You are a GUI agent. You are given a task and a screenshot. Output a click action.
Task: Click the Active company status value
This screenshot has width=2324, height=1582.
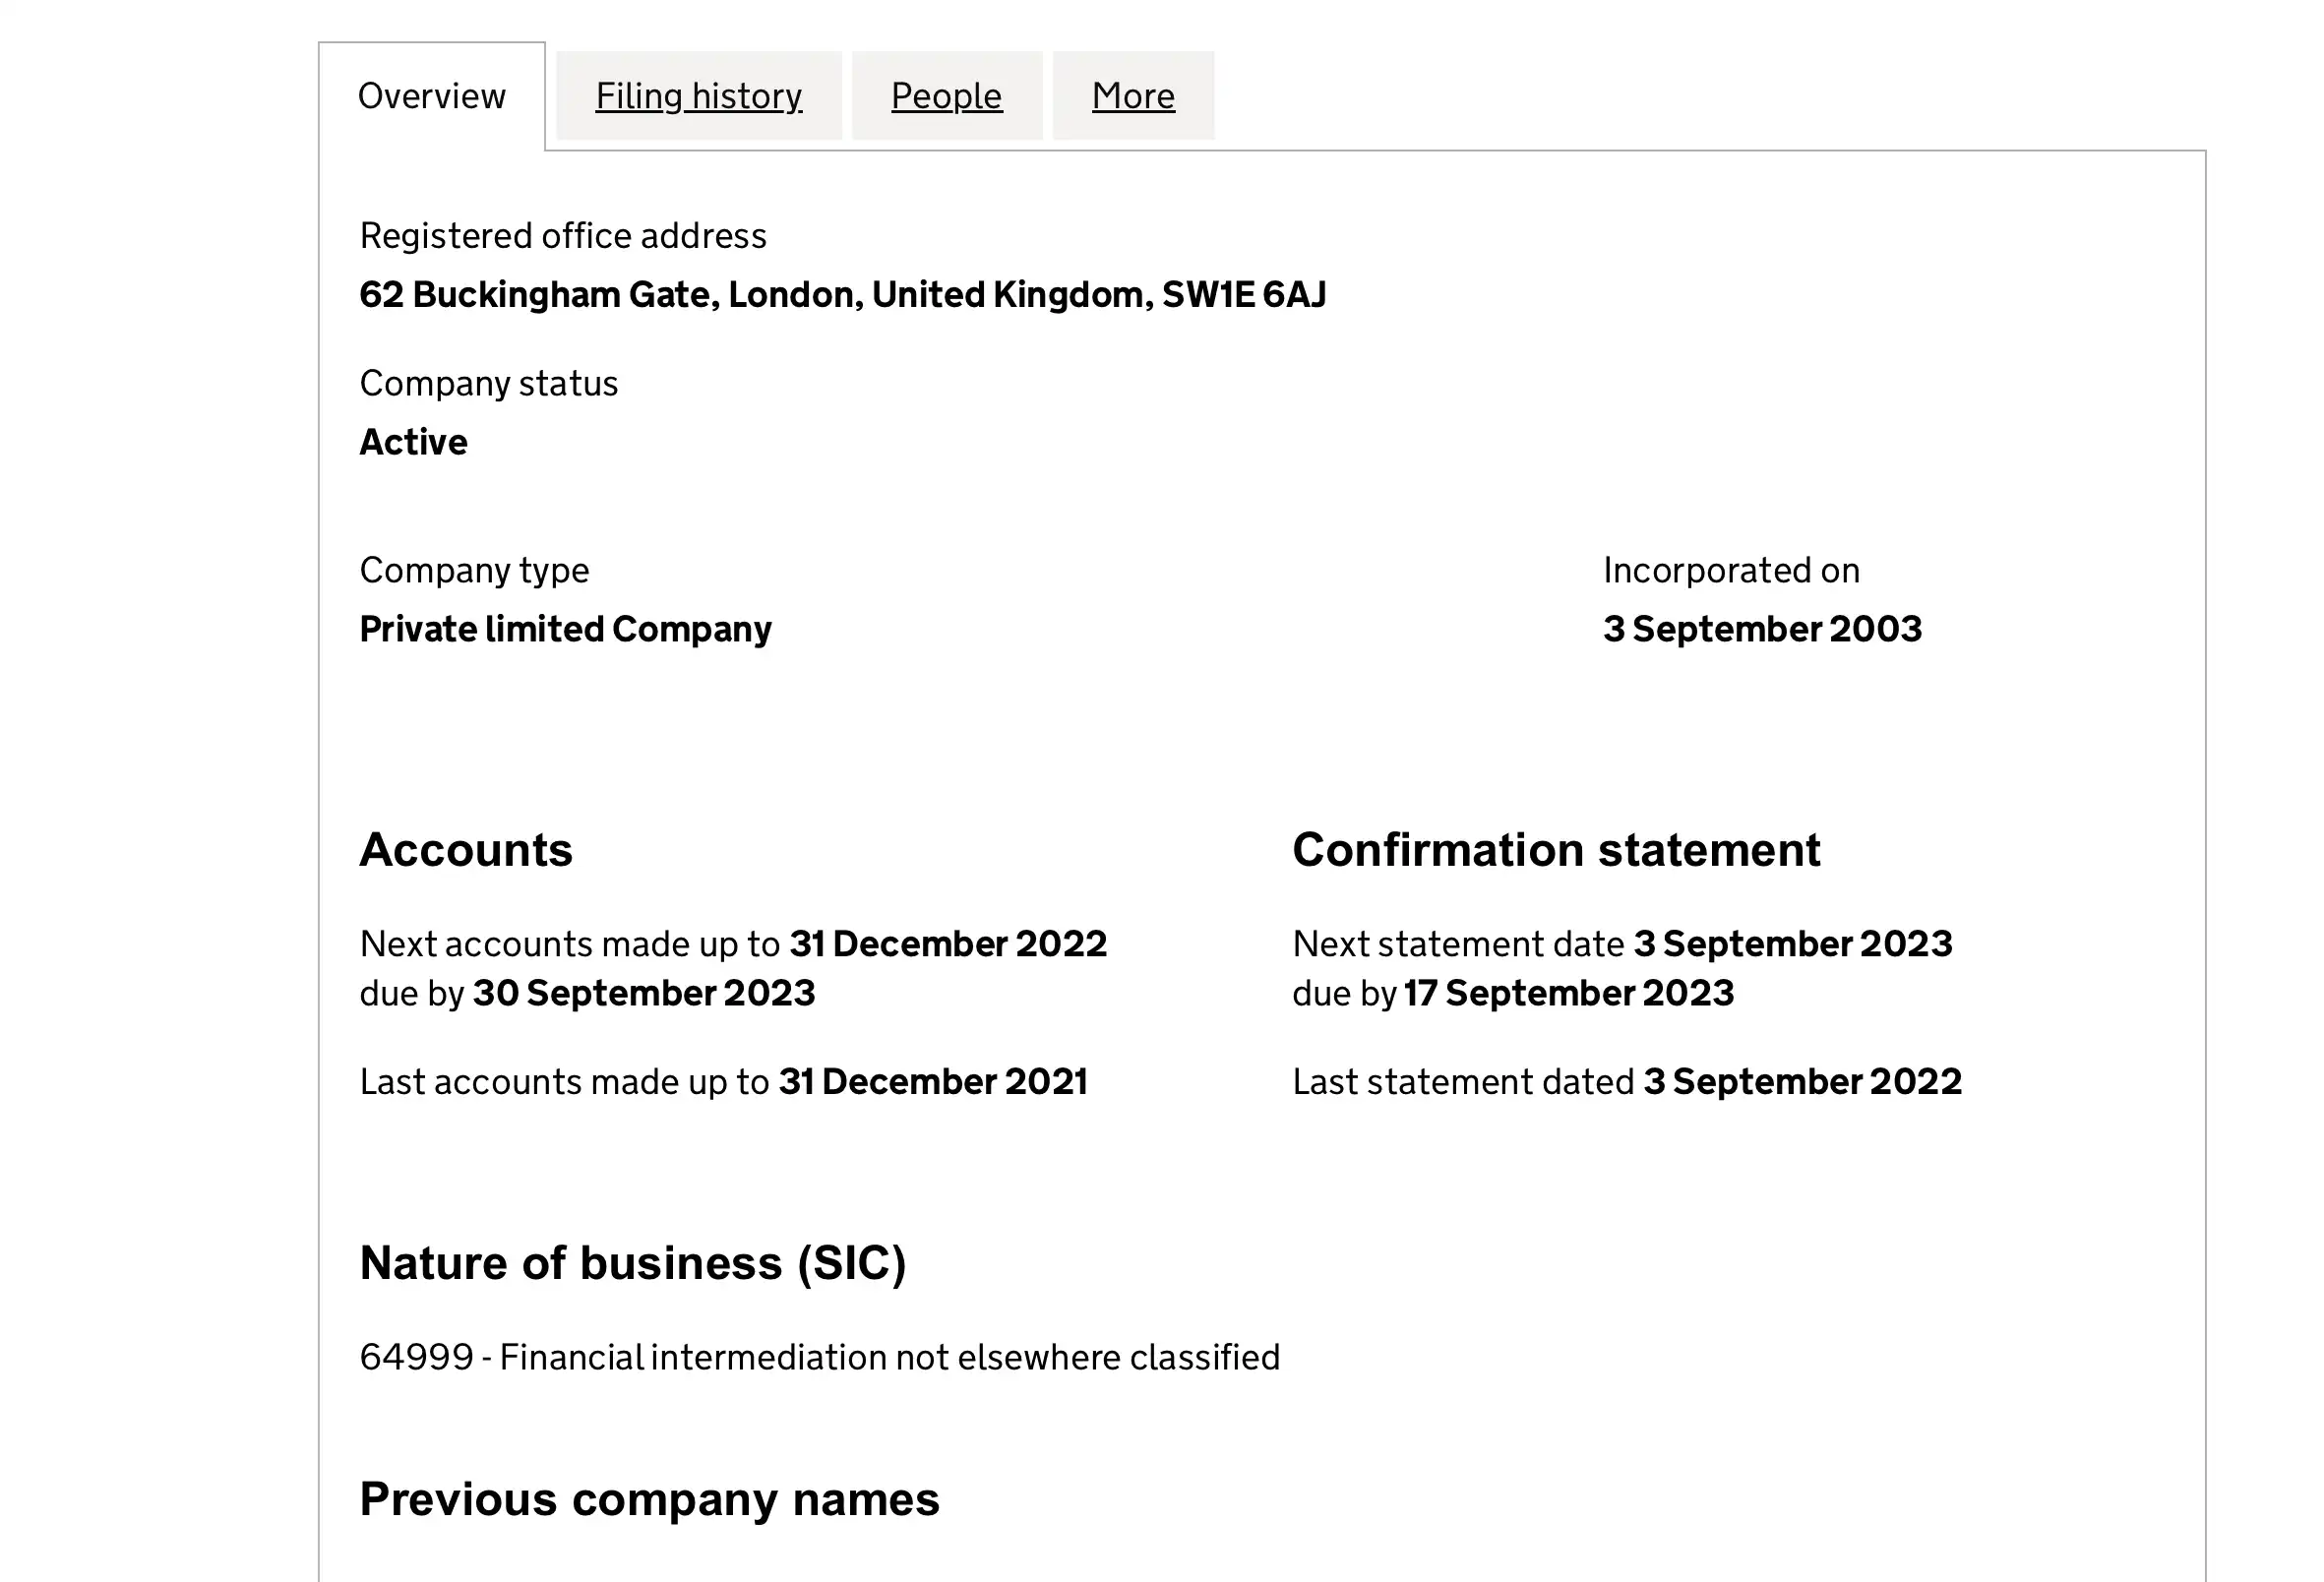tap(413, 442)
